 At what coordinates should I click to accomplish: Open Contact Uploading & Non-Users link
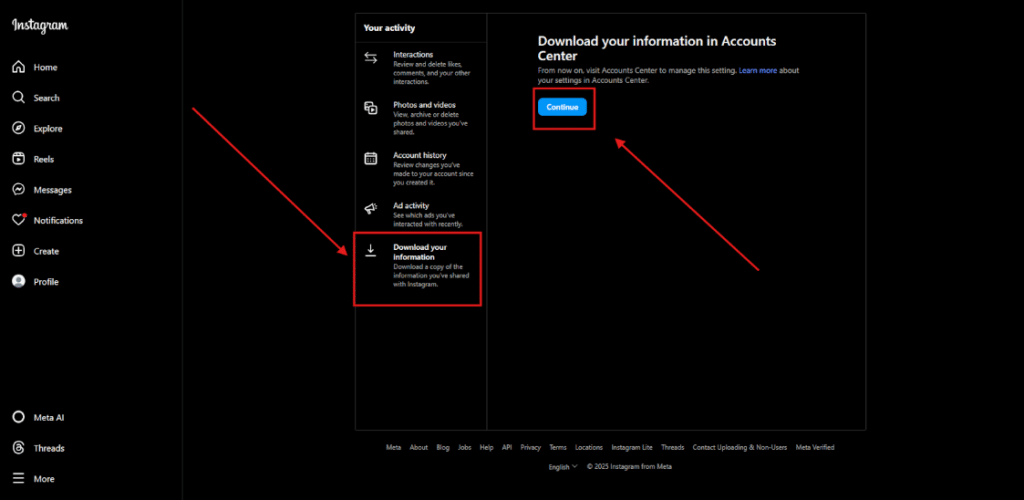click(740, 448)
